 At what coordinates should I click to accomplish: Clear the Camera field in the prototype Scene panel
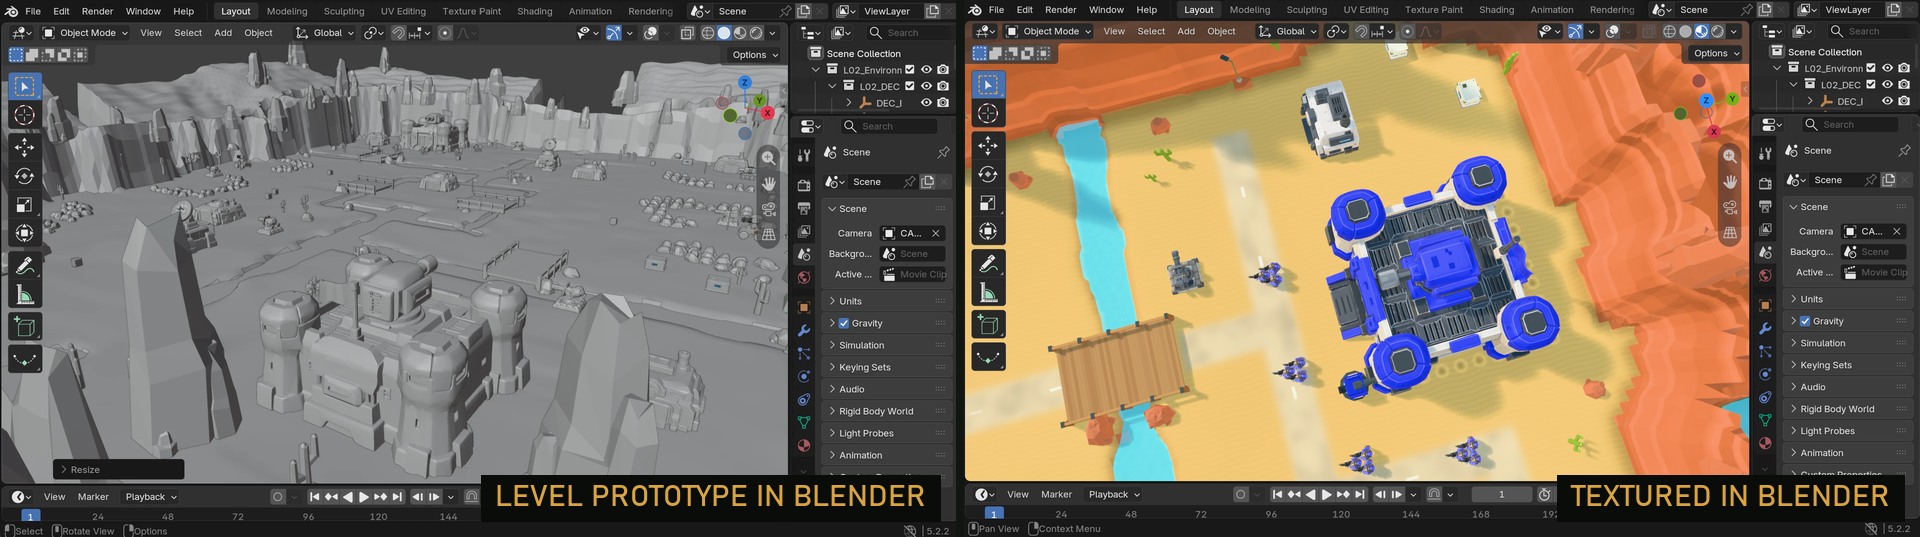[x=936, y=233]
